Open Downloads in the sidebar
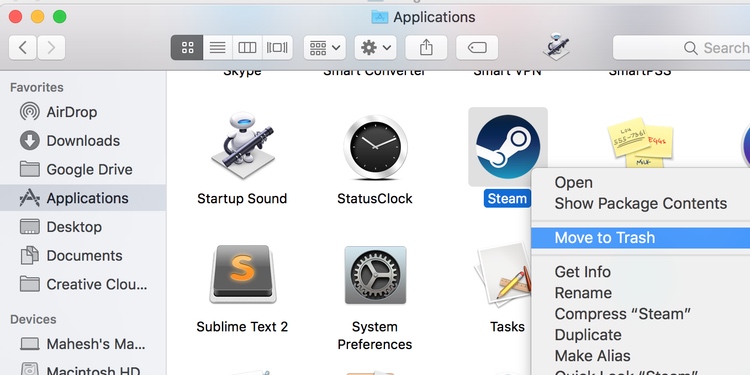Image resolution: width=750 pixels, height=375 pixels. [x=83, y=141]
